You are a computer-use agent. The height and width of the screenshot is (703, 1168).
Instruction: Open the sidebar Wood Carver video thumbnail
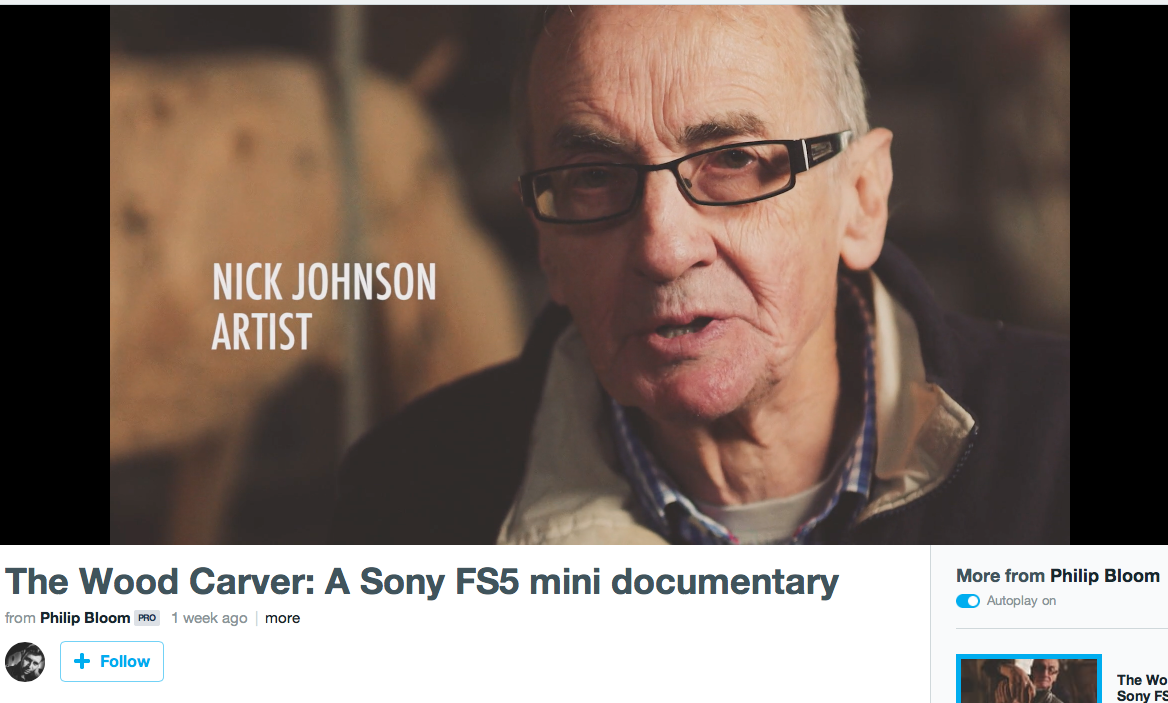click(x=1029, y=678)
